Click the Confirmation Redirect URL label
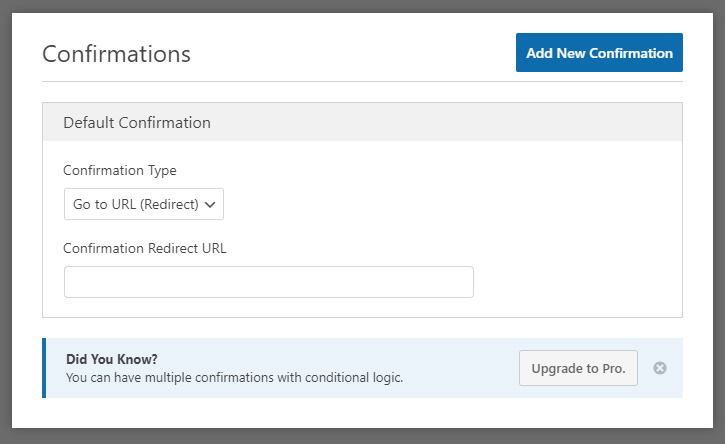 click(145, 248)
